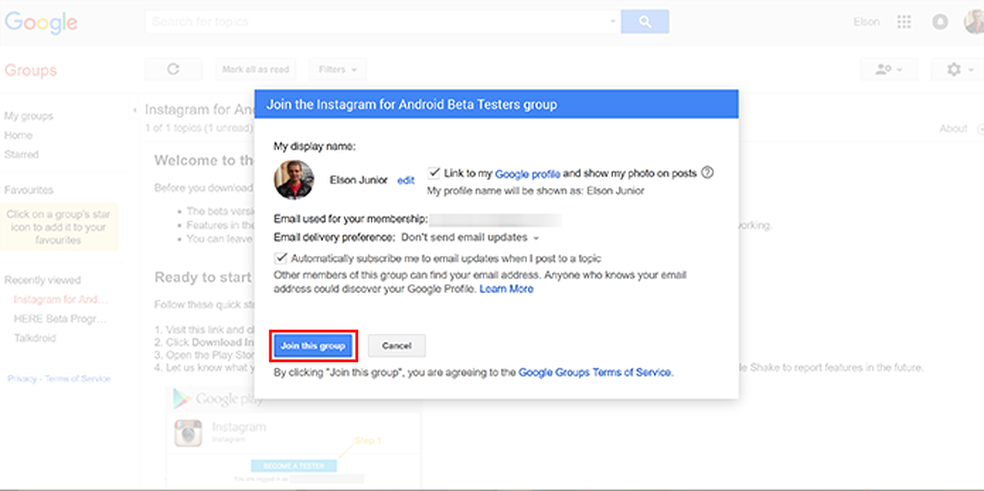984x491 pixels.
Task: Edit the display name Elson Junior
Action: (x=406, y=180)
